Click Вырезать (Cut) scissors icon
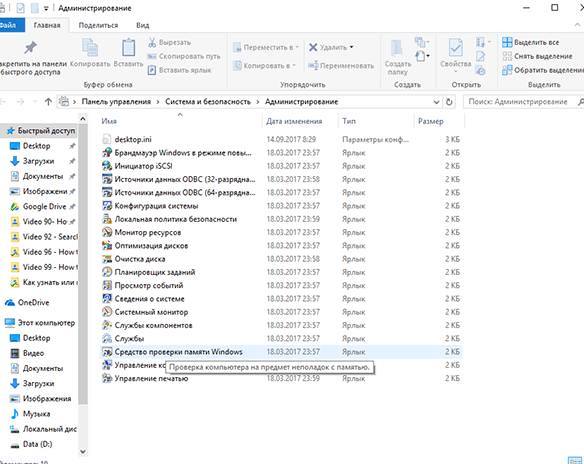The width and height of the screenshot is (584, 464). pyautogui.click(x=152, y=42)
